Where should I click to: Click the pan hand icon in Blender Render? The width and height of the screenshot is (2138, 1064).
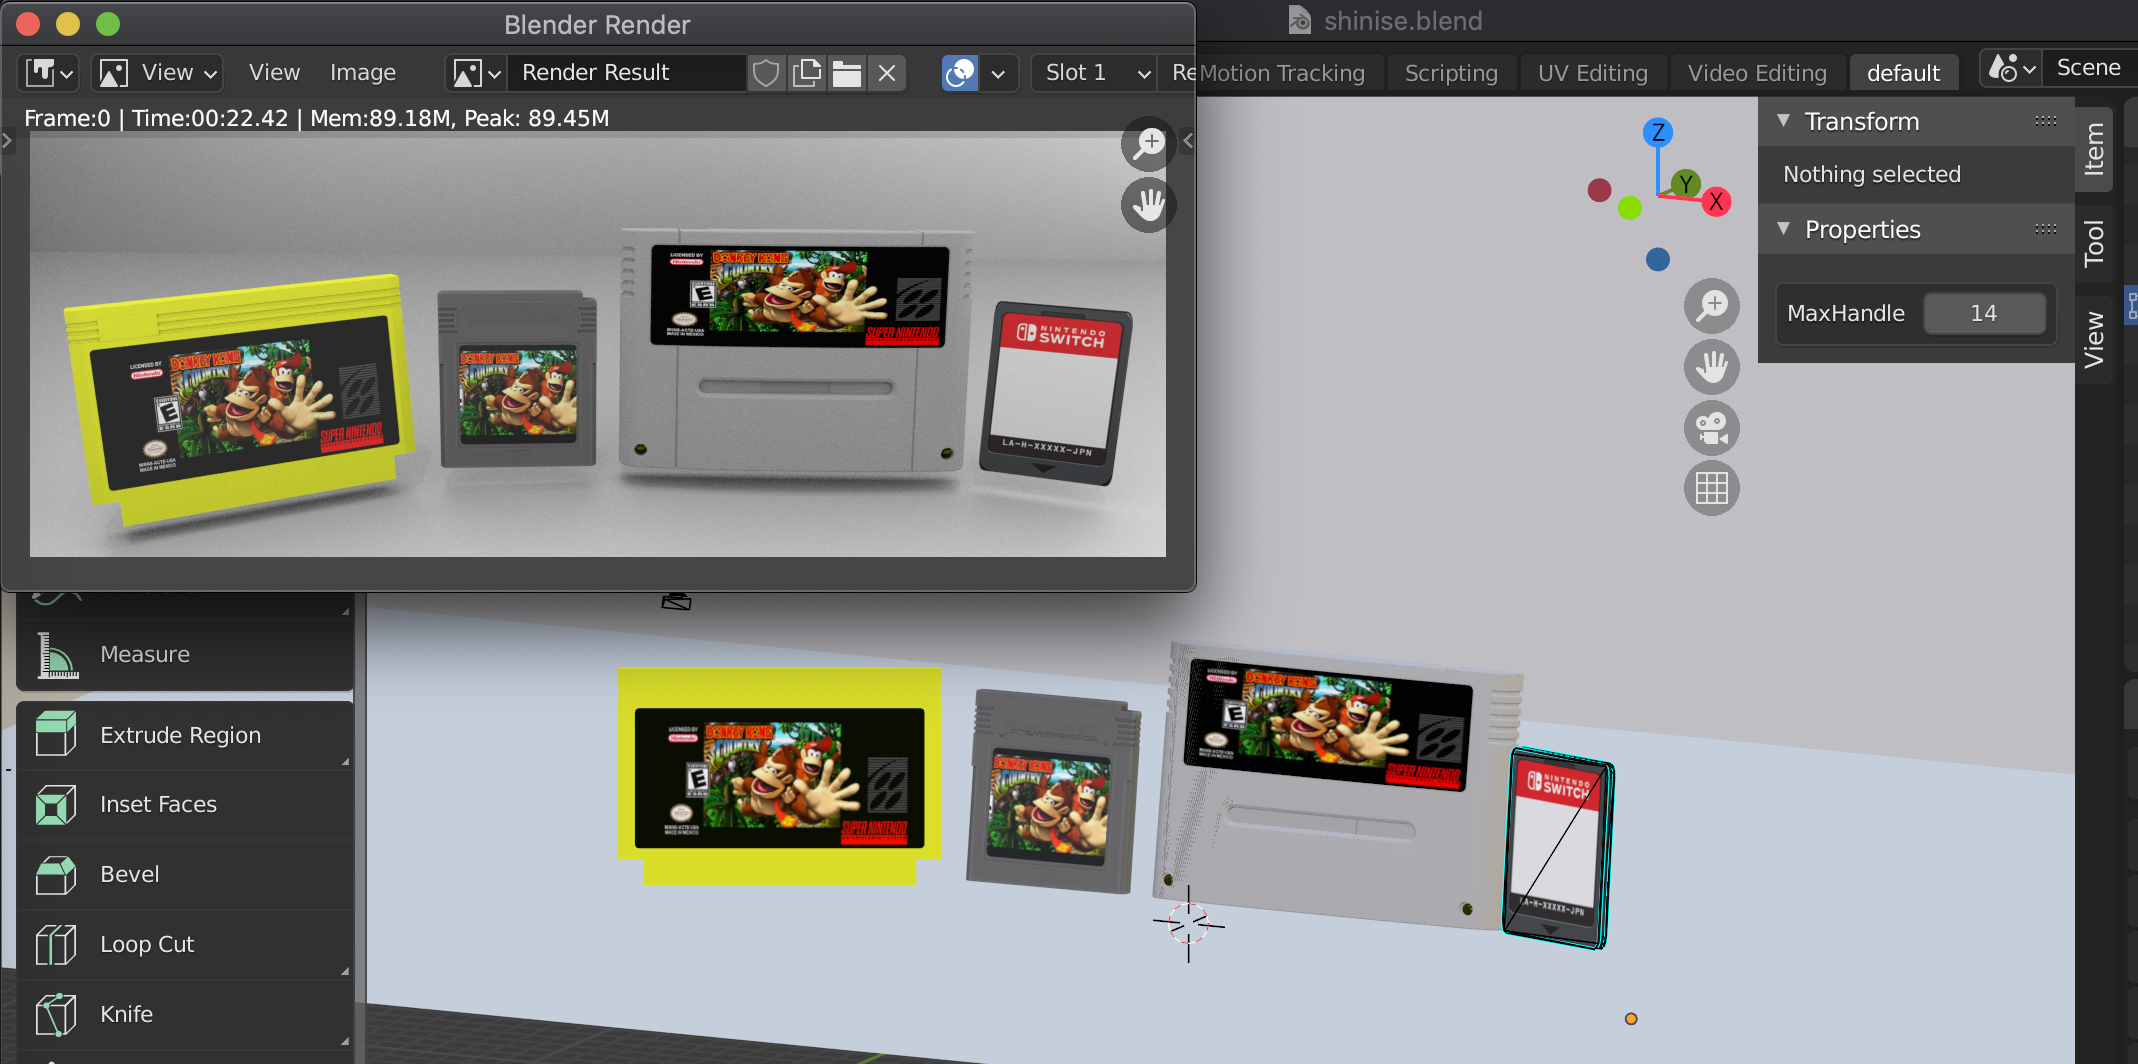click(1149, 205)
